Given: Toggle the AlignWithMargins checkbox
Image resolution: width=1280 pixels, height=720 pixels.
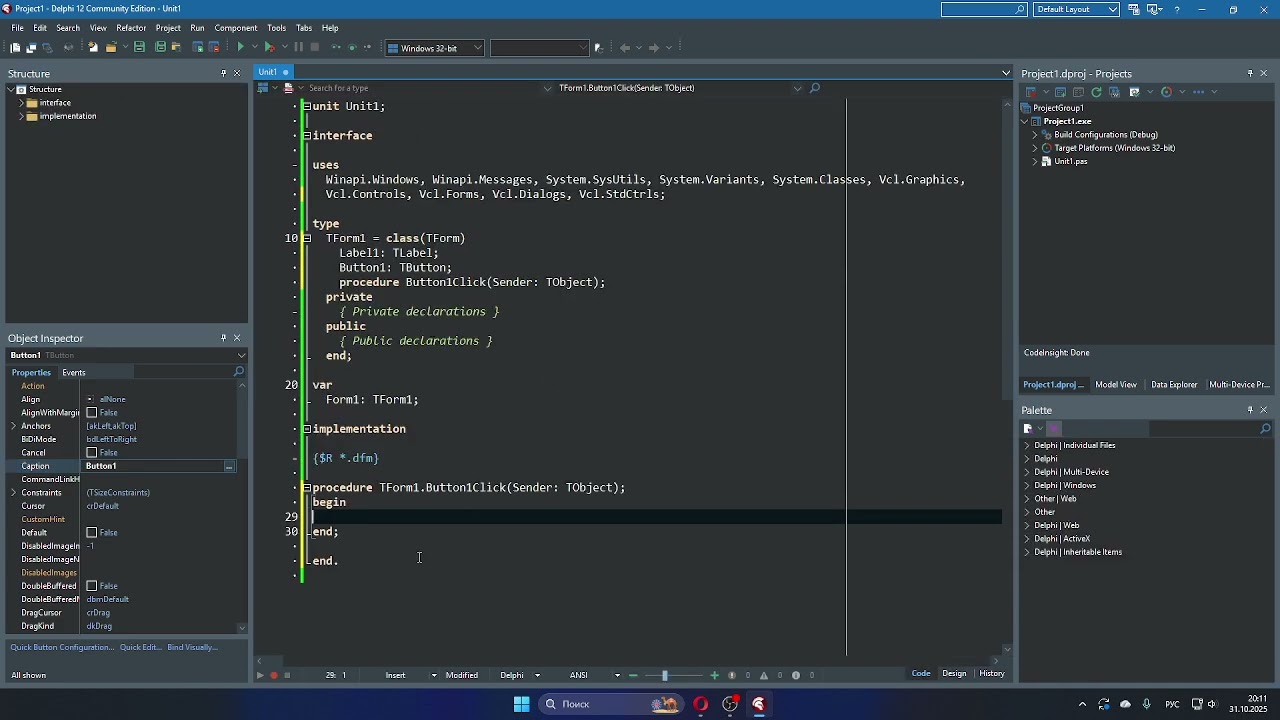Looking at the screenshot, I should tap(92, 413).
